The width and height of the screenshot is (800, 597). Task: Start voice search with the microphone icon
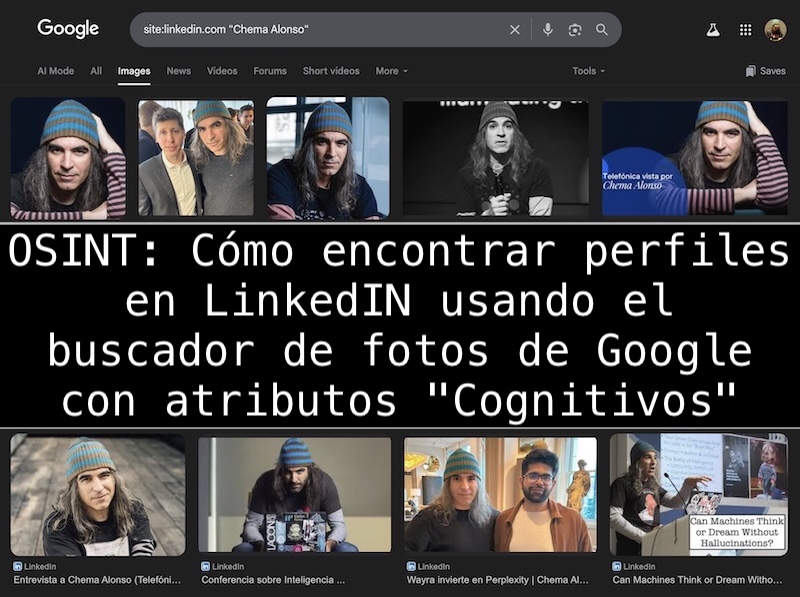coord(547,30)
